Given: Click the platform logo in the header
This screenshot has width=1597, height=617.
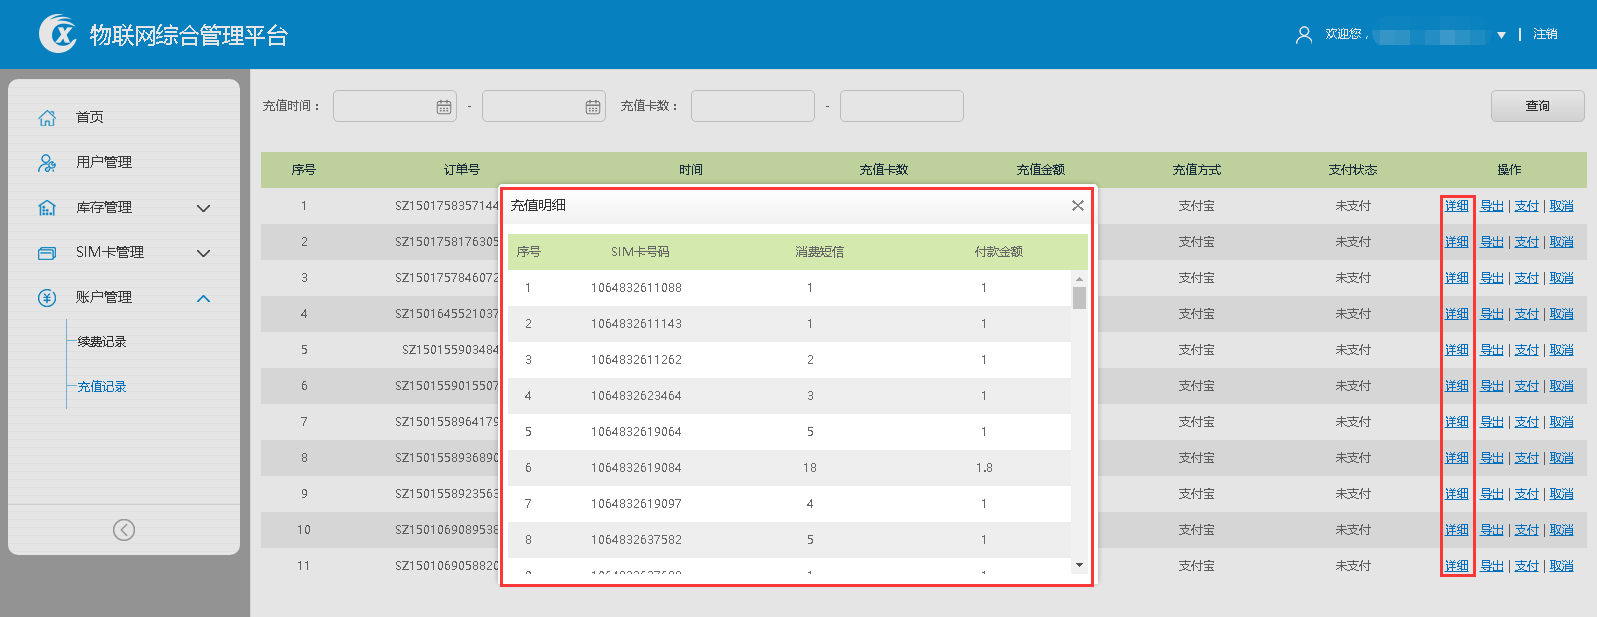Looking at the screenshot, I should coord(58,34).
